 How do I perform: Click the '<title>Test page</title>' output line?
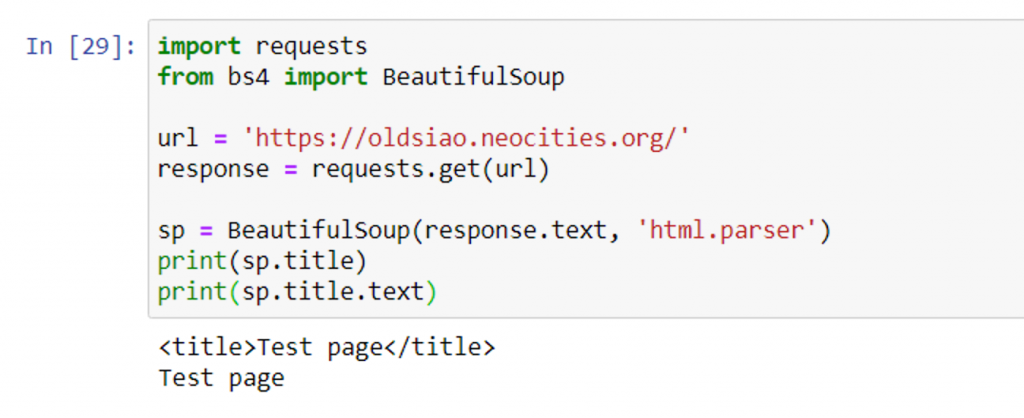tap(326, 348)
